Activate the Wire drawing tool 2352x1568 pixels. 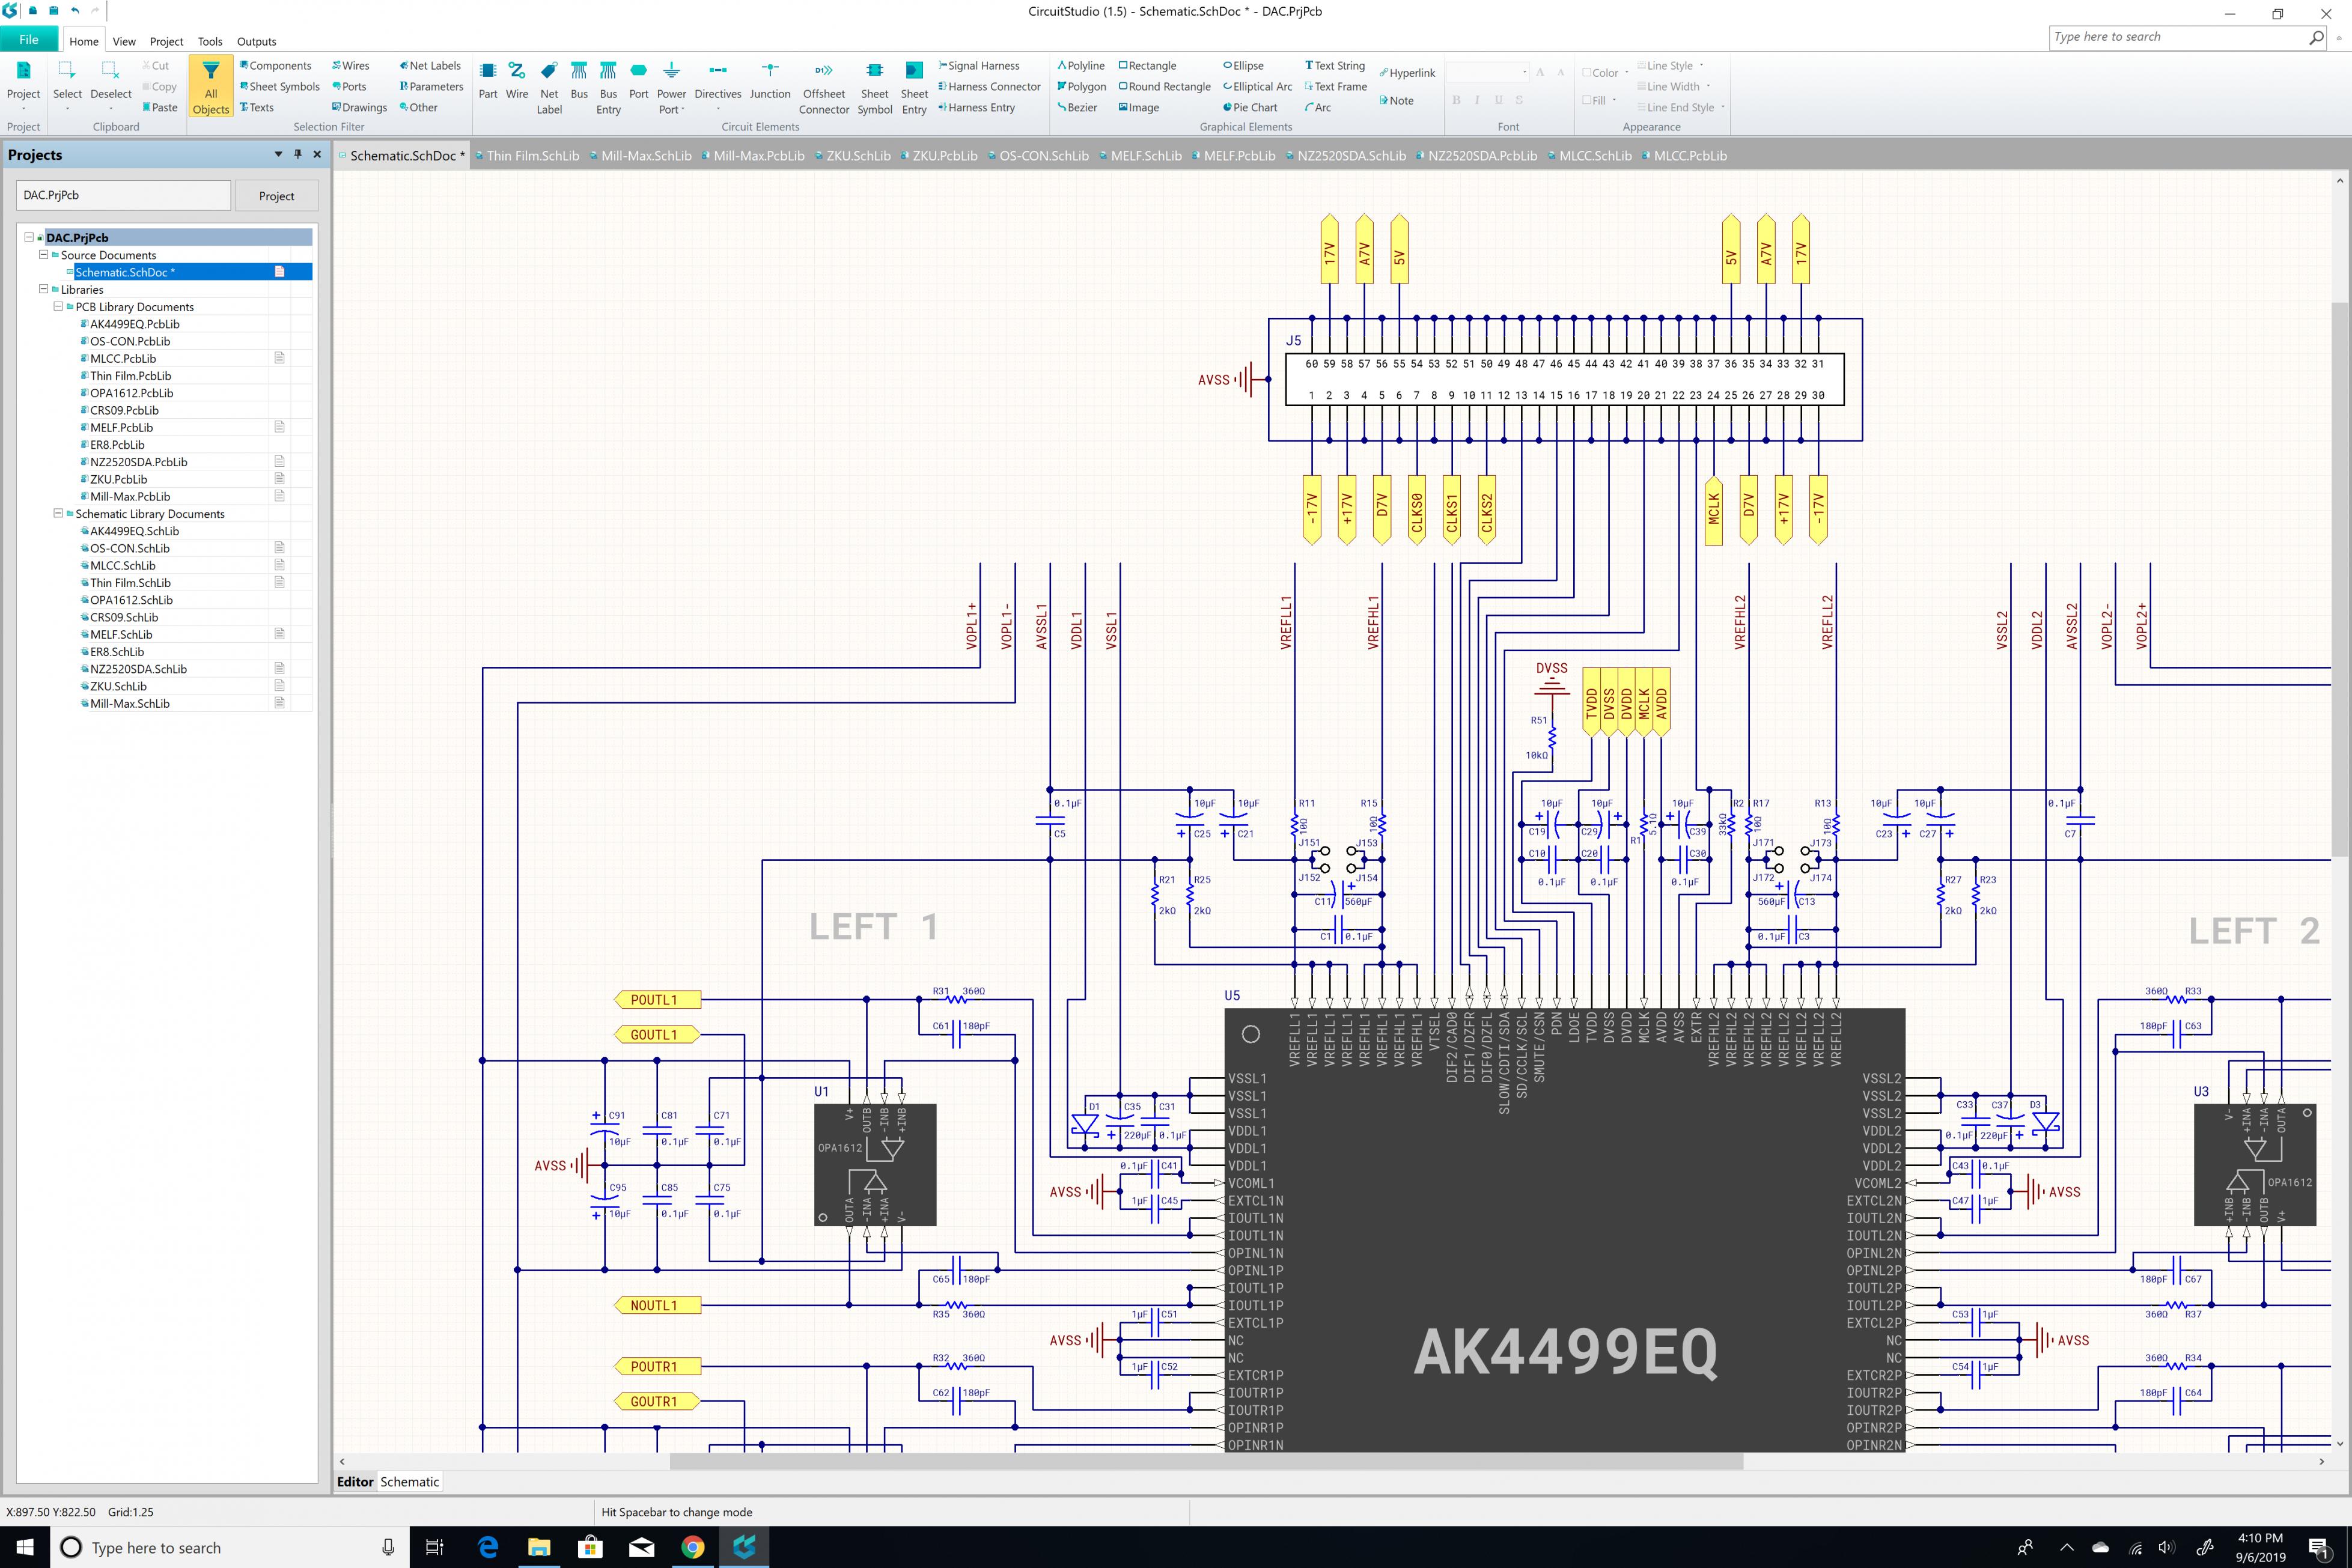[x=516, y=81]
